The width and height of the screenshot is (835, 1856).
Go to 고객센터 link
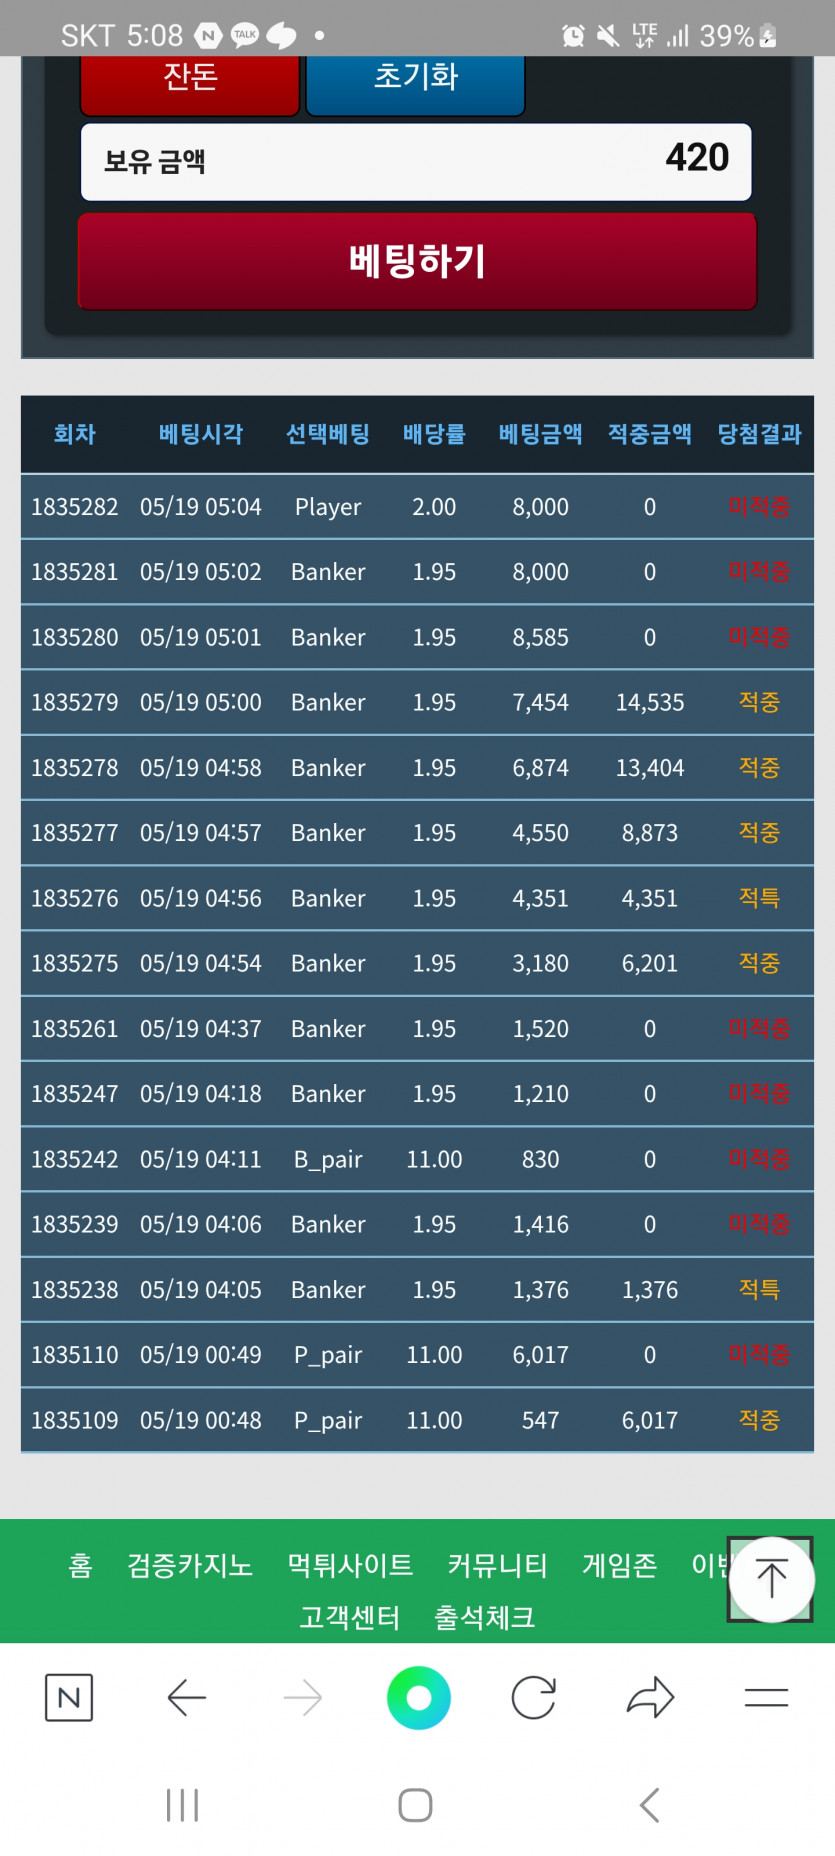(350, 1617)
